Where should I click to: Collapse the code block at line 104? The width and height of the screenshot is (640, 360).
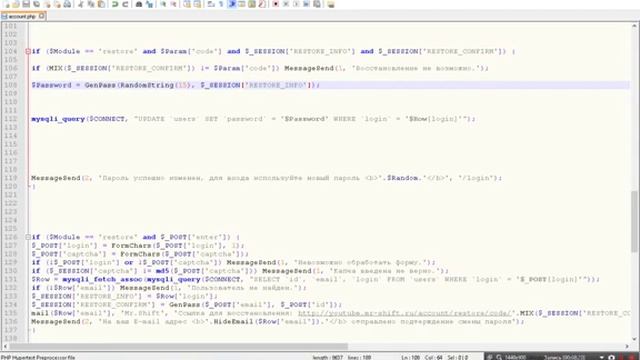click(x=28, y=51)
